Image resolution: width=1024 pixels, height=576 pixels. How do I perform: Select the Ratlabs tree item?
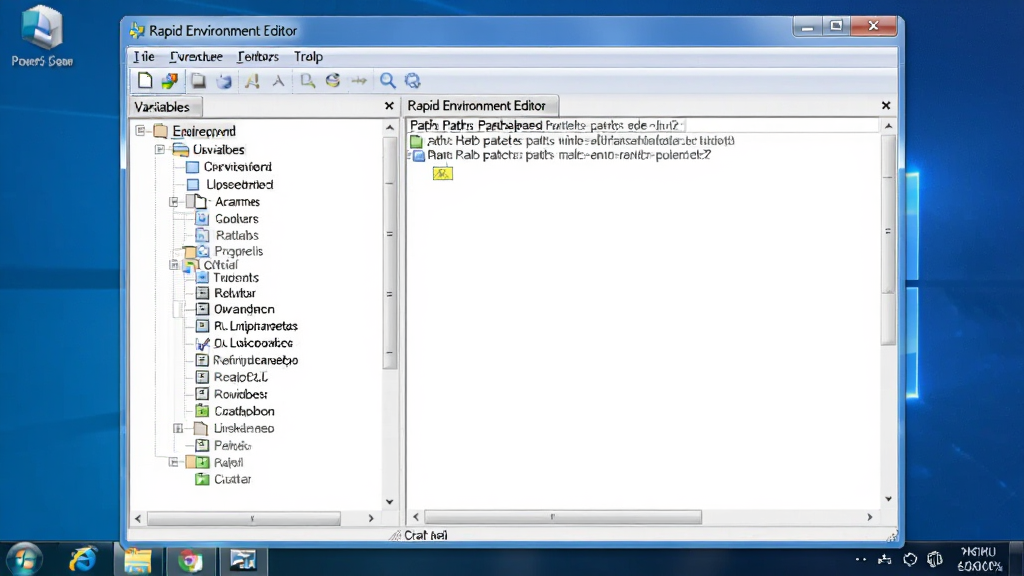(x=237, y=235)
